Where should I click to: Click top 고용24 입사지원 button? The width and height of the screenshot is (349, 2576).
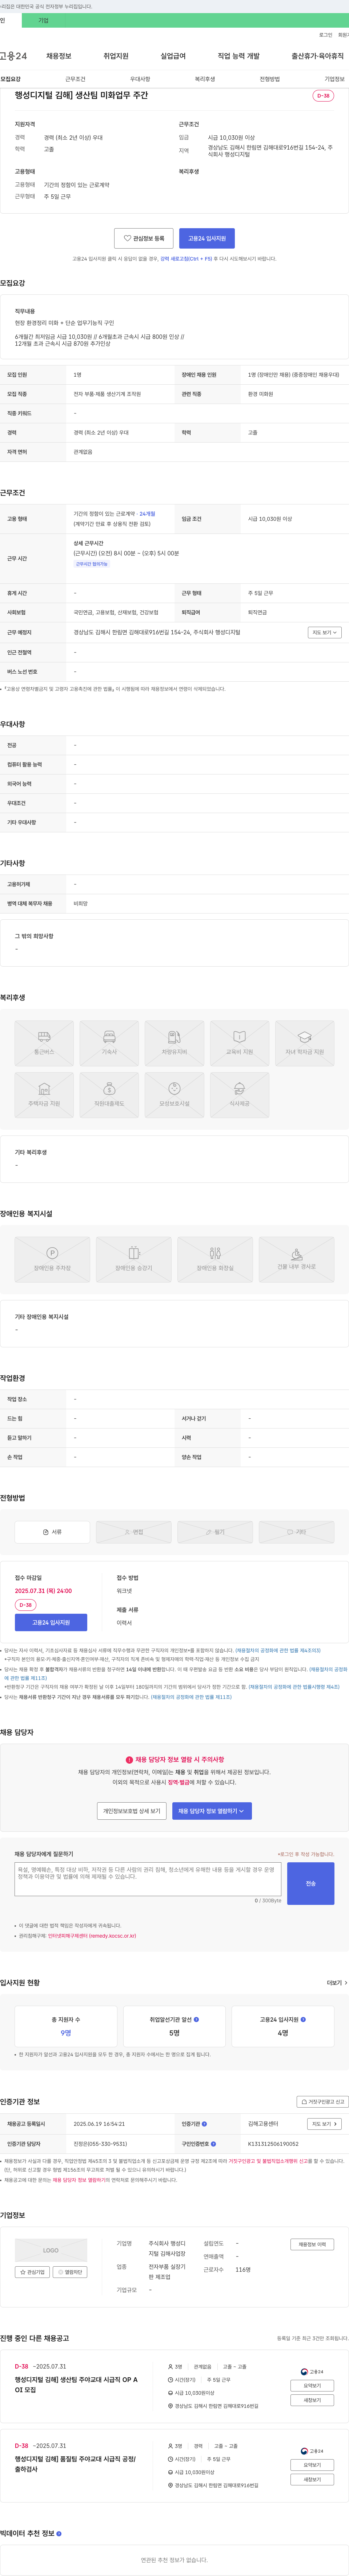tap(207, 238)
